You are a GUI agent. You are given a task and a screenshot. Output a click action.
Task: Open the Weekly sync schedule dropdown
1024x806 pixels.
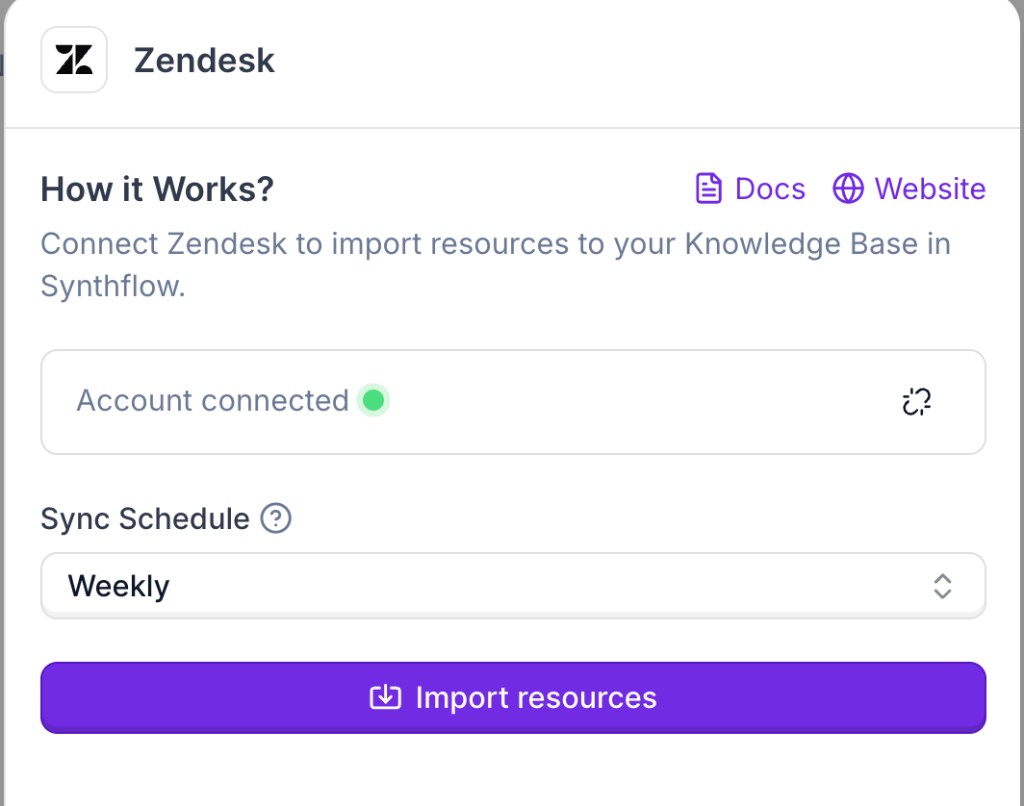(513, 586)
